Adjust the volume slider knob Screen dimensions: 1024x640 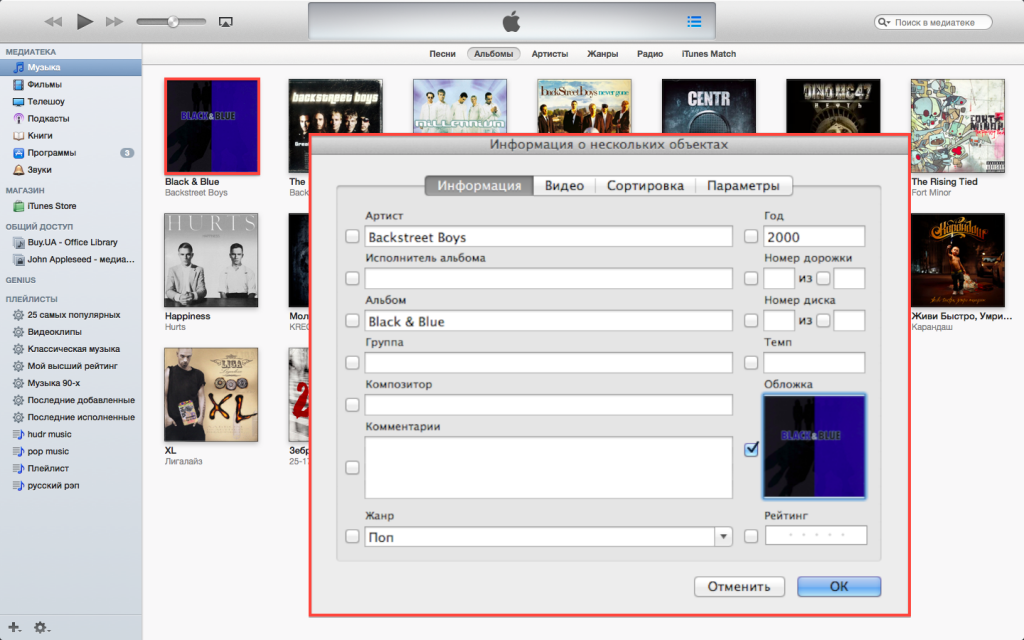click(172, 22)
